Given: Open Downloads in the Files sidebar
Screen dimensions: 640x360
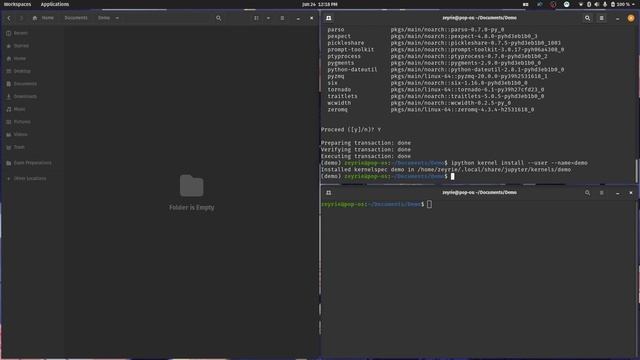Looking at the screenshot, I should (32, 96).
